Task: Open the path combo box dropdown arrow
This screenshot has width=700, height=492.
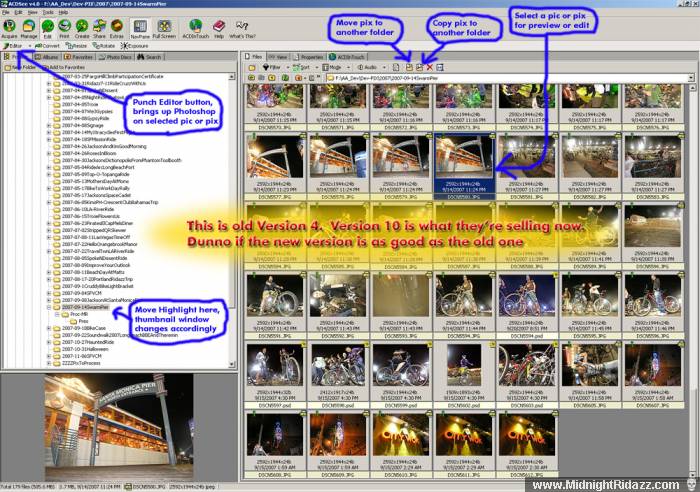Action: tap(691, 78)
